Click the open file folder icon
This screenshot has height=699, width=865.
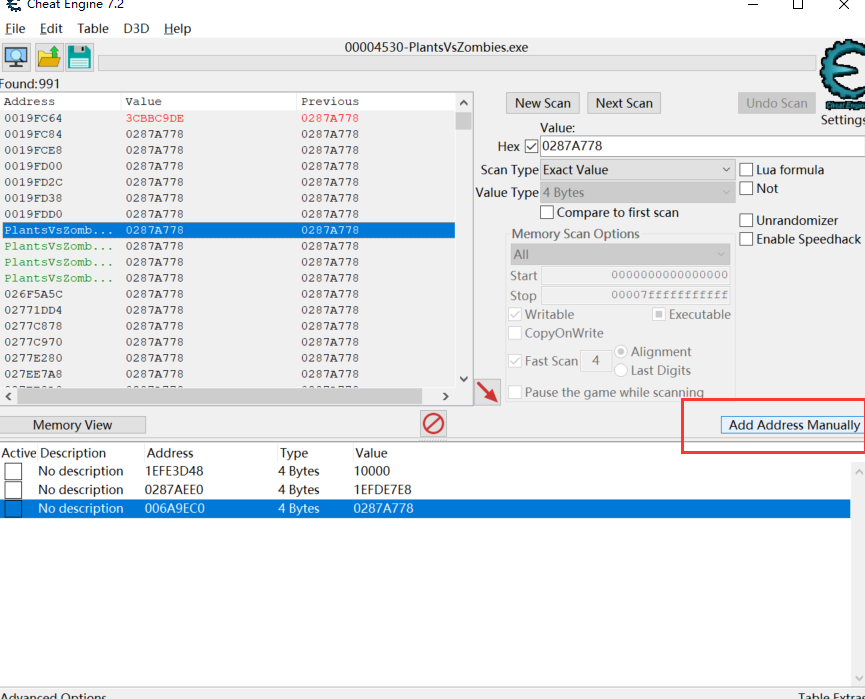[49, 57]
